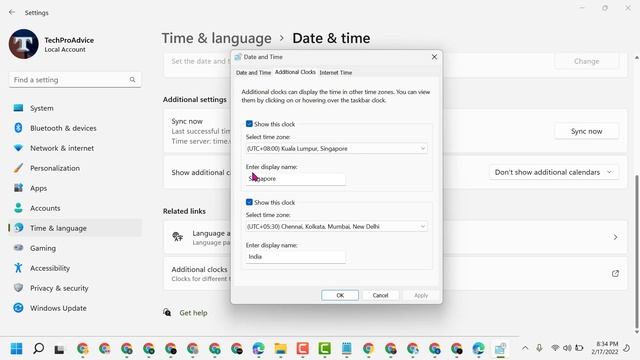Click the Settings page vertical scrollbar
The image size is (640, 360).
tap(636, 251)
